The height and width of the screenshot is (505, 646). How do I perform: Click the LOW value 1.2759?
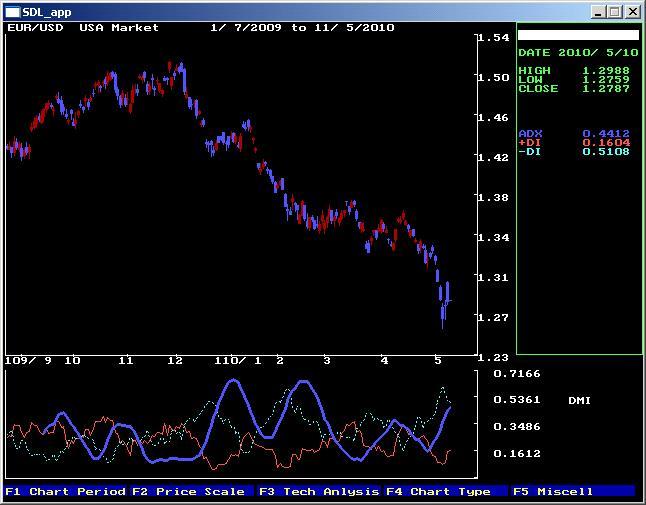coord(606,79)
